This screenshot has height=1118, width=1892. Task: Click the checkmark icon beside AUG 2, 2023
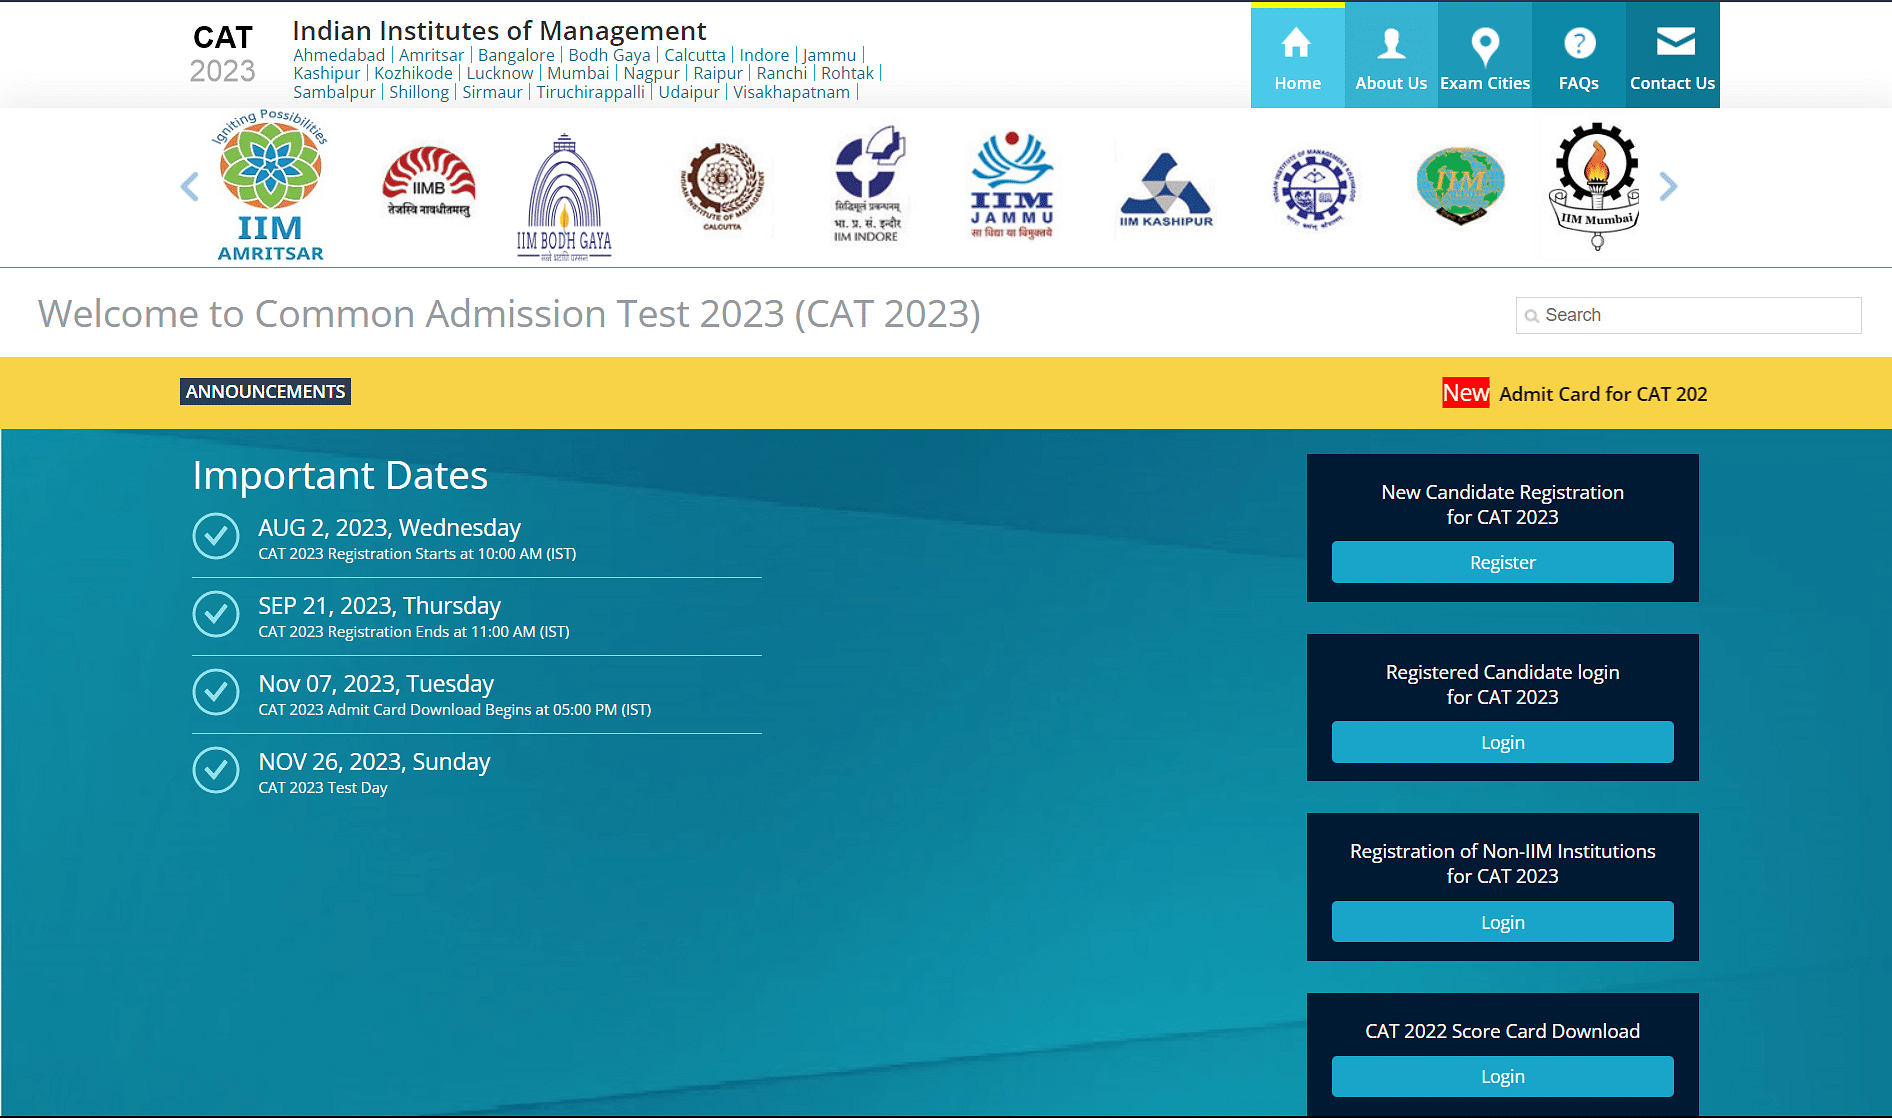tap(216, 536)
